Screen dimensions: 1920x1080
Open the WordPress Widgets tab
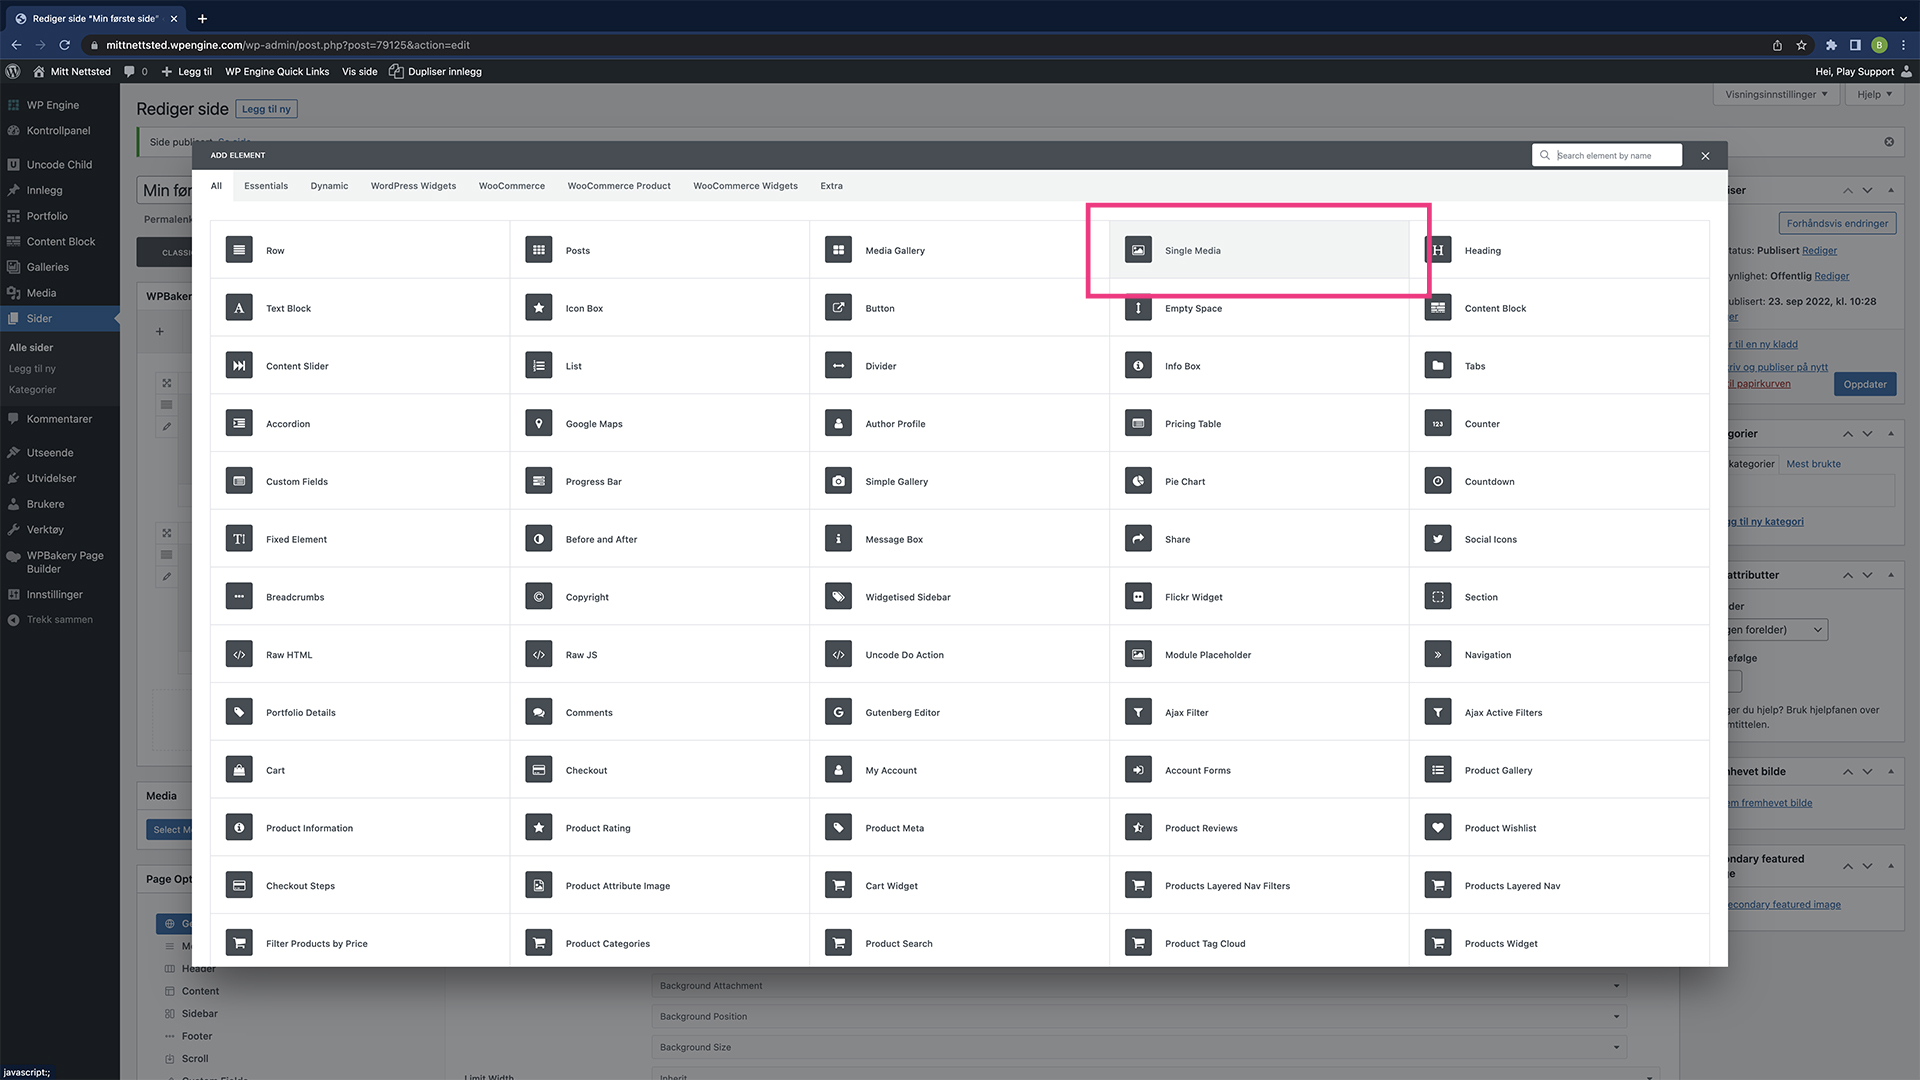[413, 186]
